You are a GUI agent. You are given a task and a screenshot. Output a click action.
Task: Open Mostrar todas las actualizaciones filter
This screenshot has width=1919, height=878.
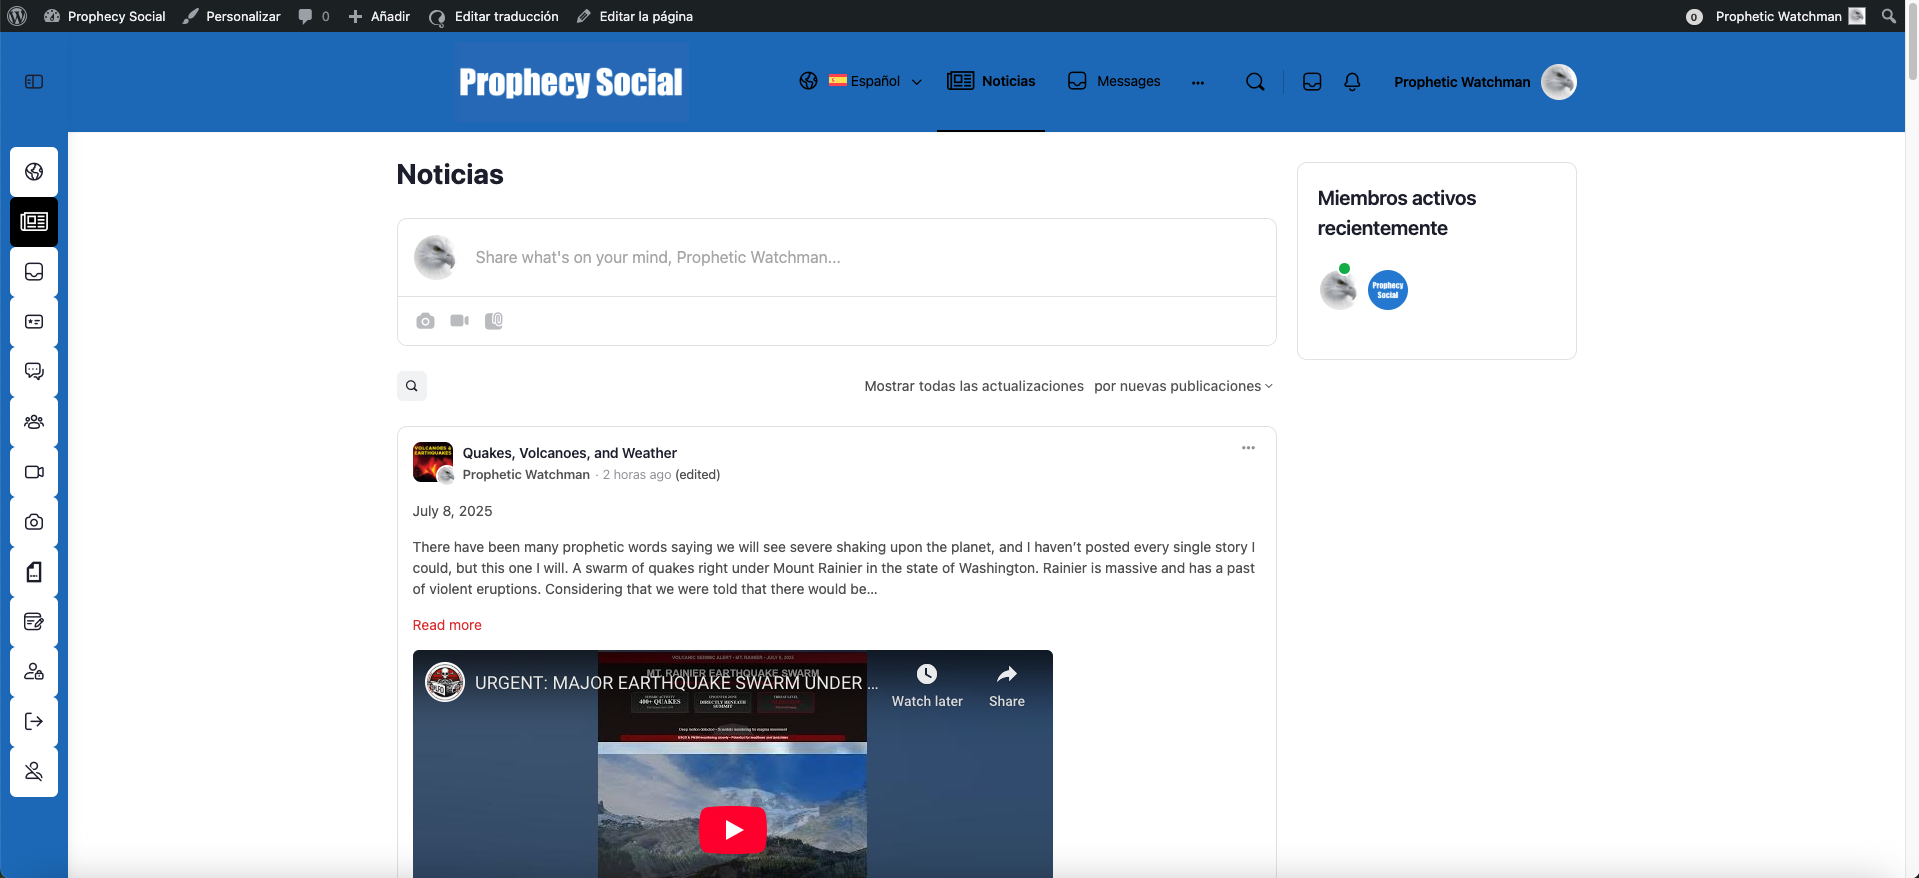(x=974, y=386)
